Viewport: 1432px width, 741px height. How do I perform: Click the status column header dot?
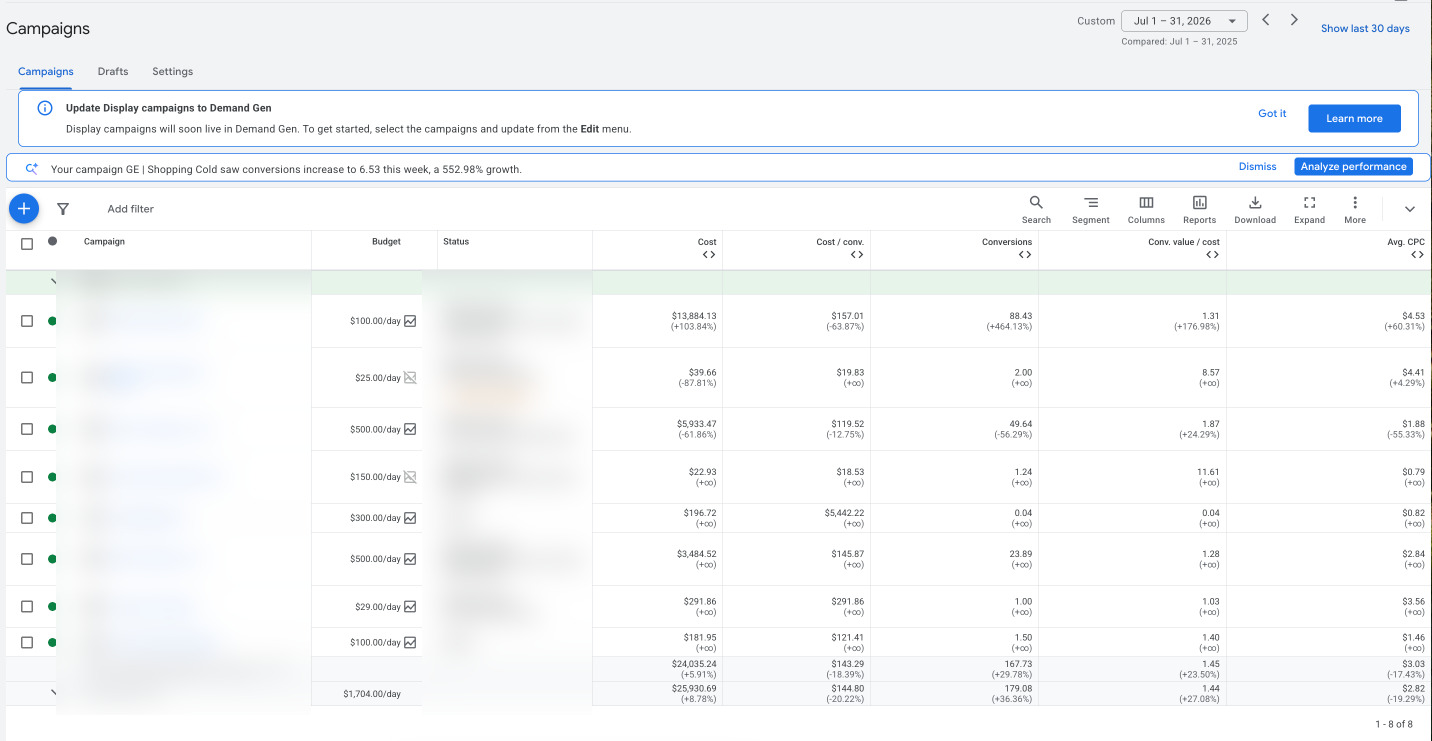tap(52, 241)
